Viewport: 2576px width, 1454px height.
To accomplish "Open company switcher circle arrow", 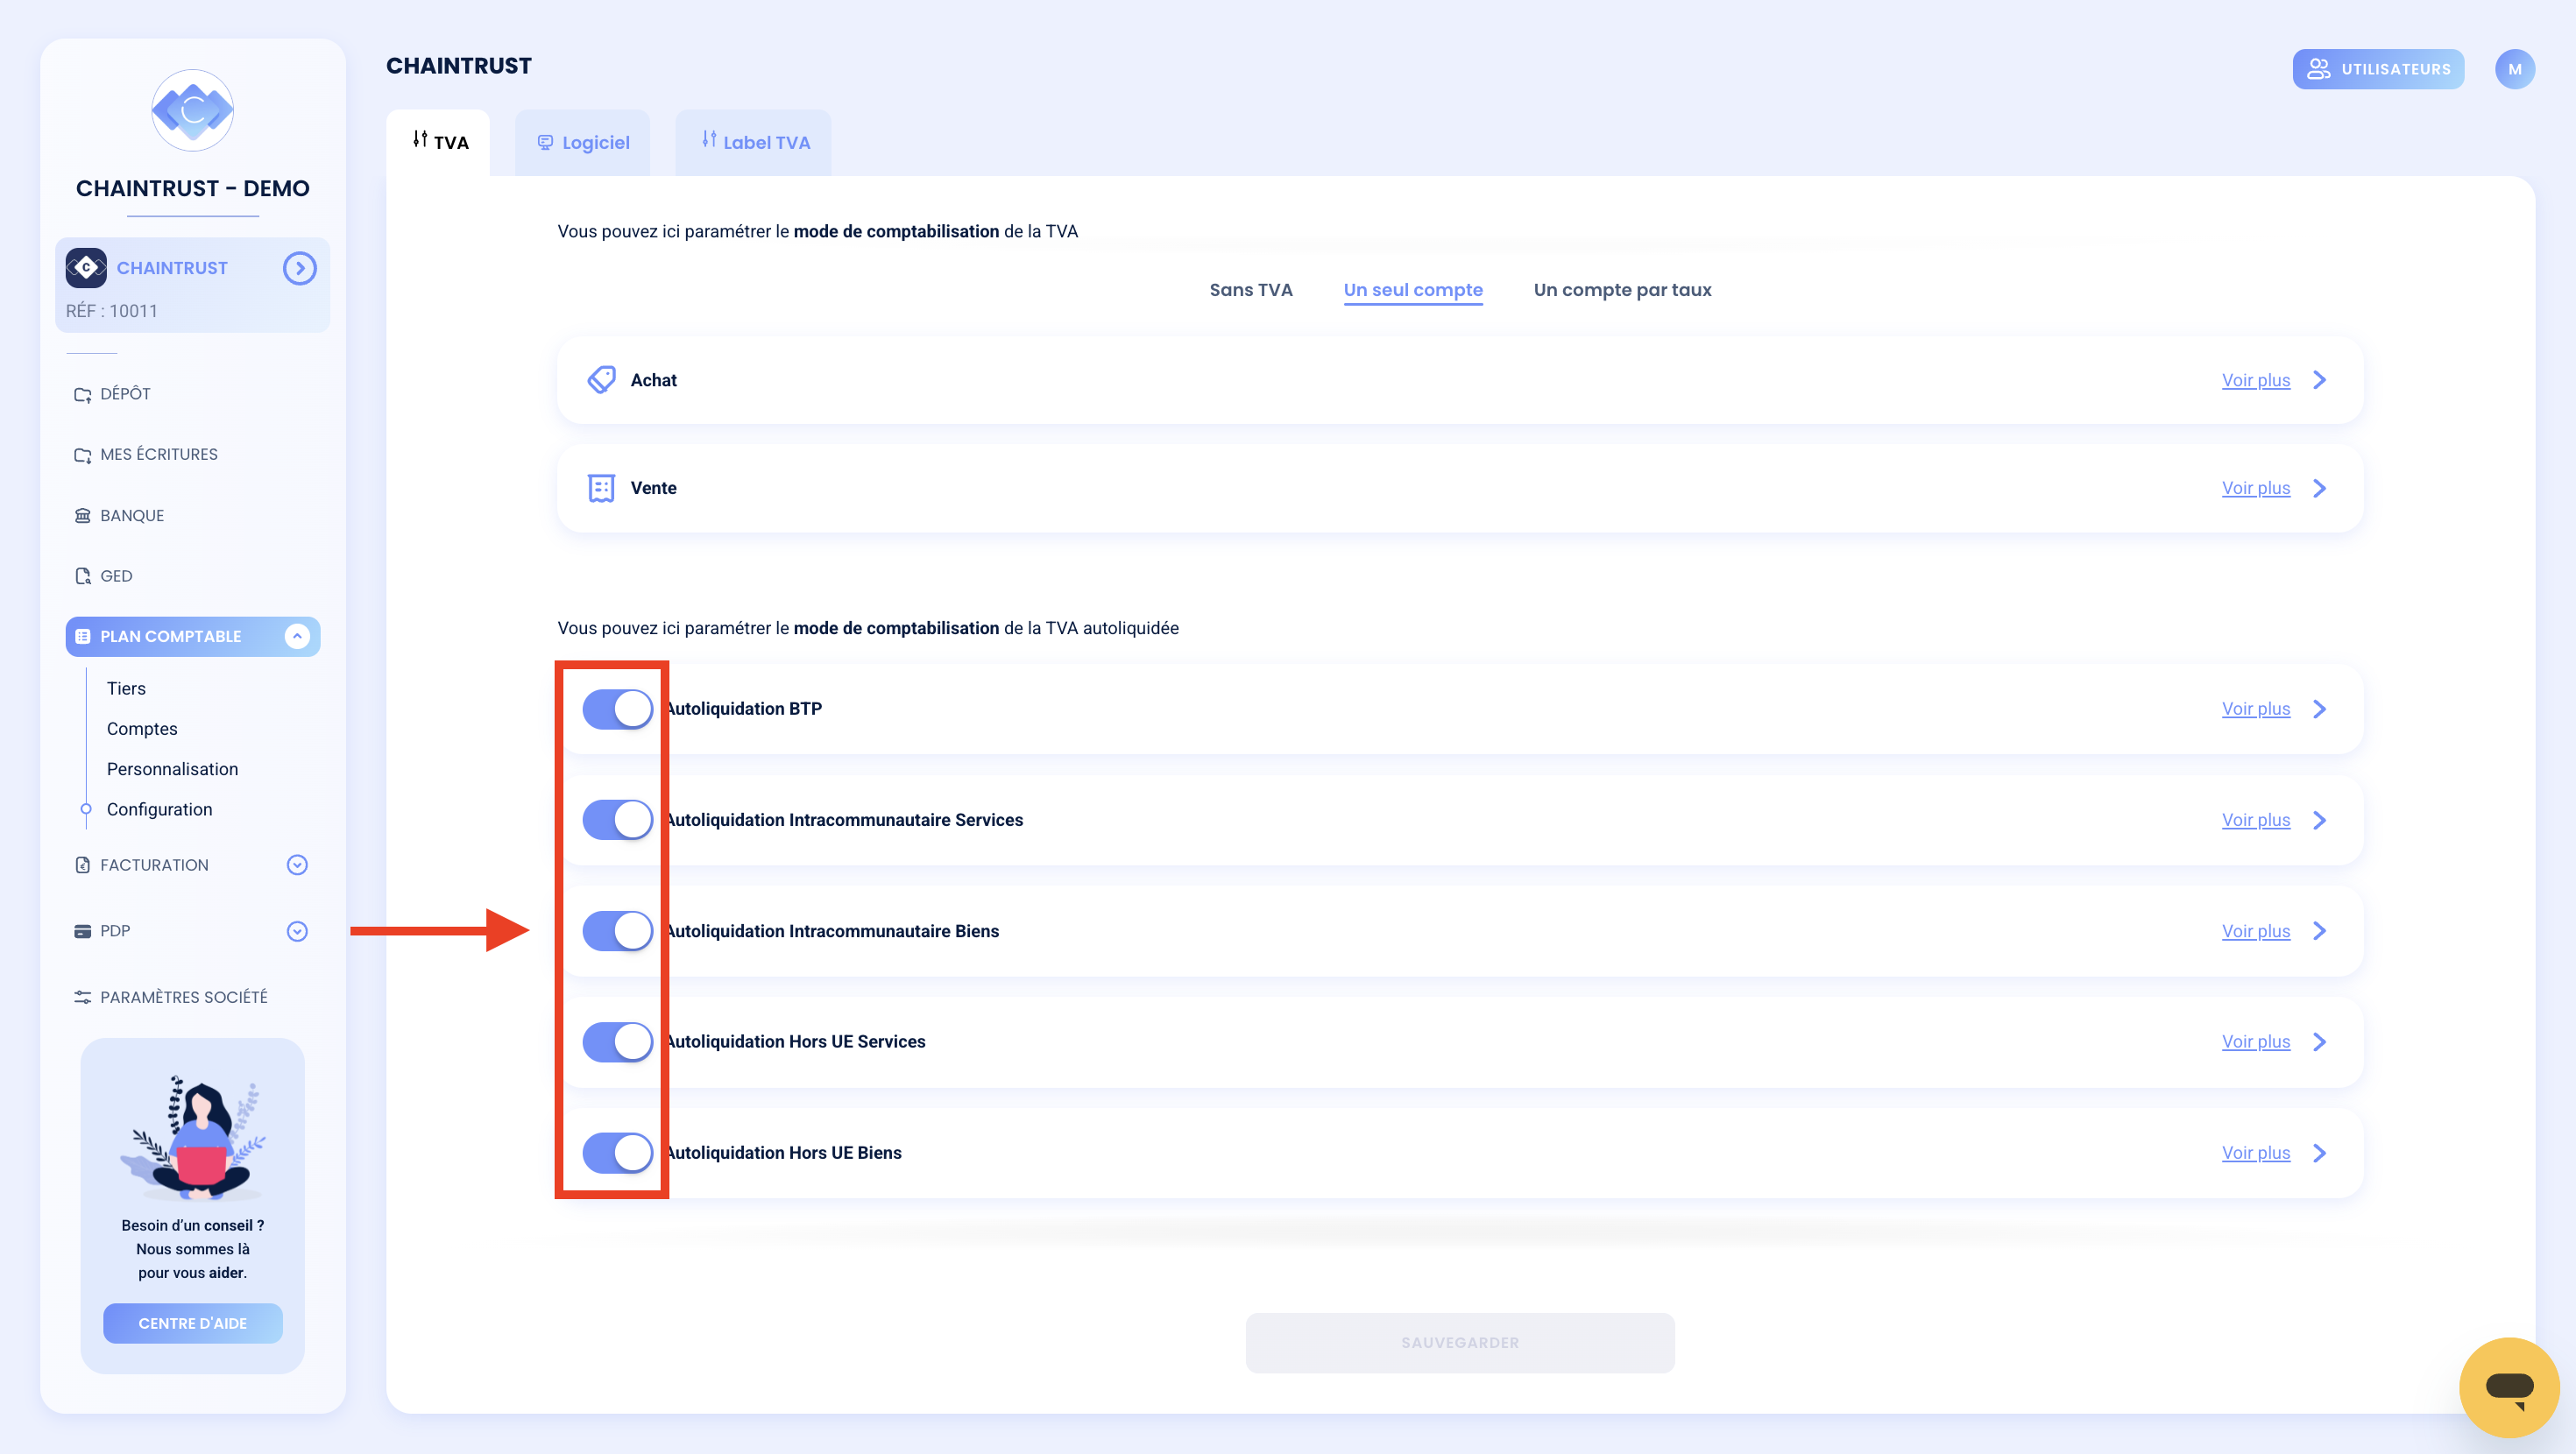I will pyautogui.click(x=299, y=268).
